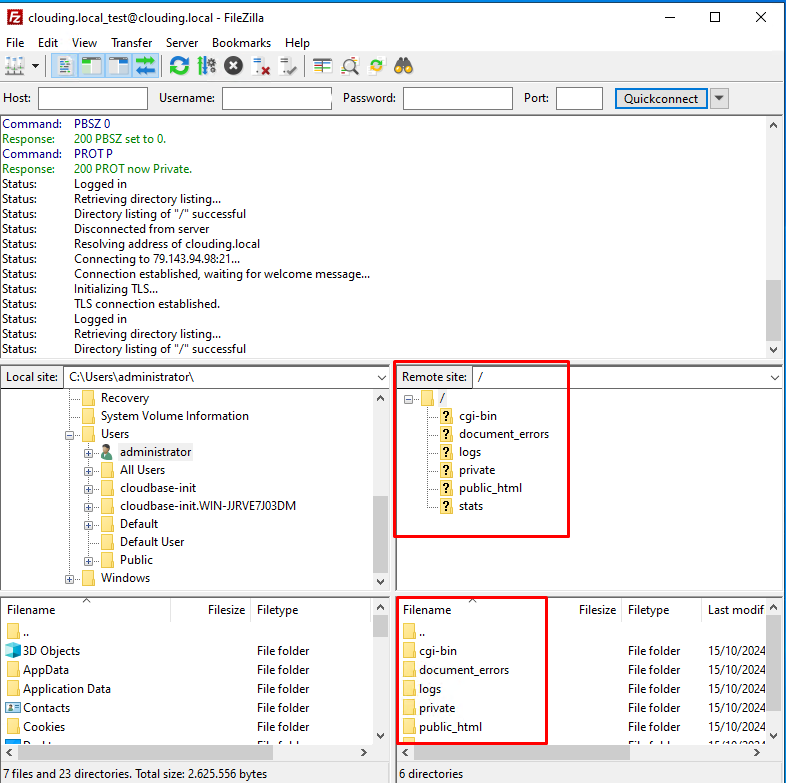
Task: Open the Local site path dropdown
Action: click(381, 377)
